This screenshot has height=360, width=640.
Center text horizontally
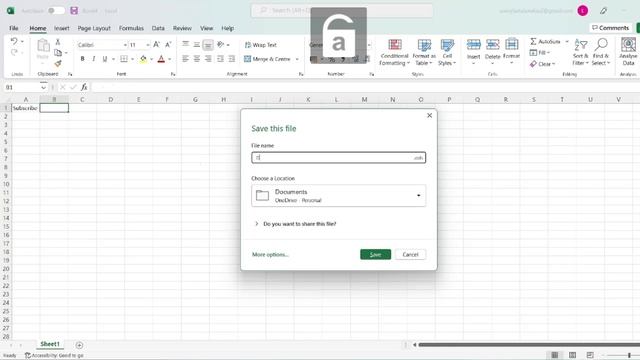point(197,59)
